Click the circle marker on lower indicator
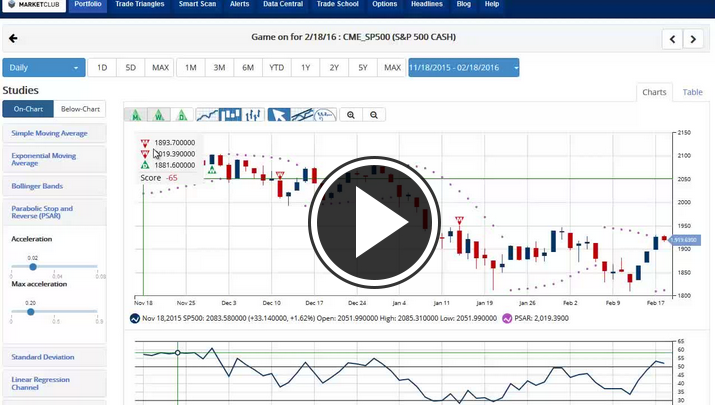715x405 pixels. [x=177, y=353]
